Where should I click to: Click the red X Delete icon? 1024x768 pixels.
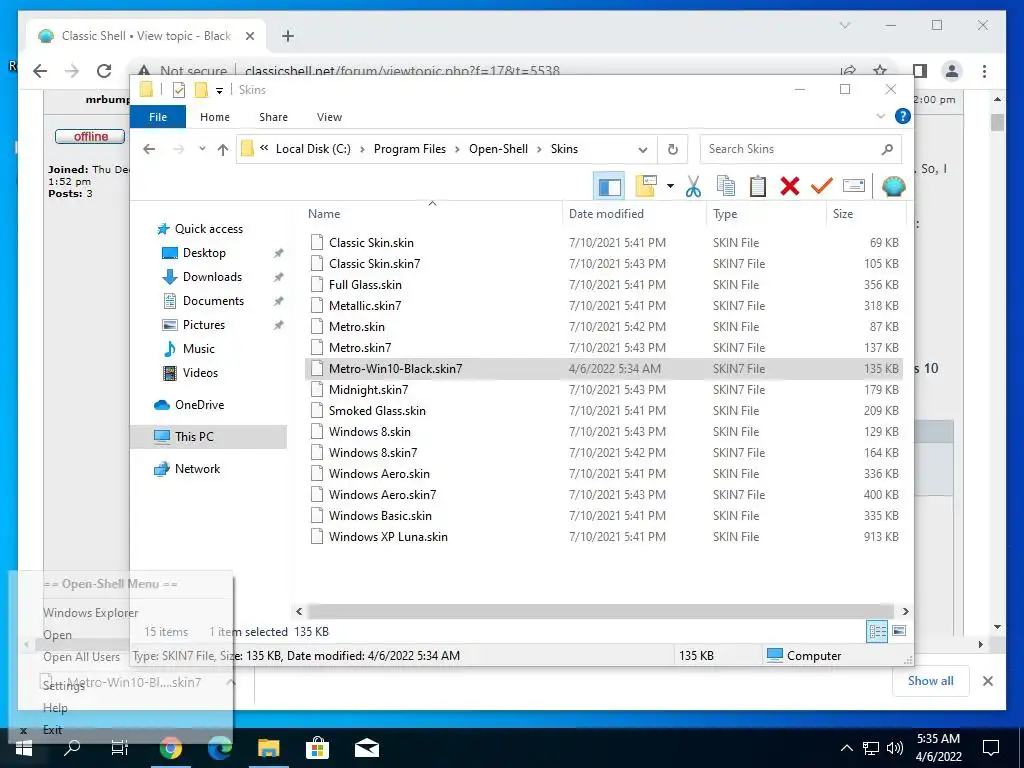[790, 186]
